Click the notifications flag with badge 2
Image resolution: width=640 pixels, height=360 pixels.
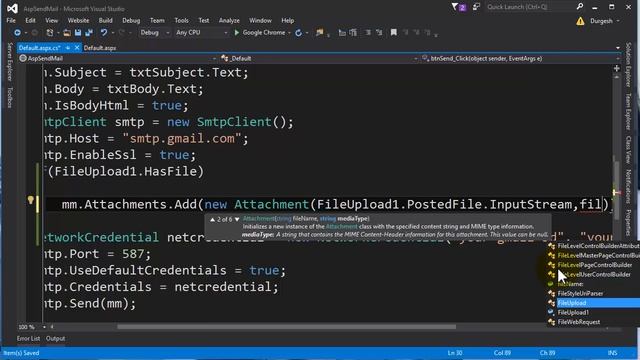(459, 7)
